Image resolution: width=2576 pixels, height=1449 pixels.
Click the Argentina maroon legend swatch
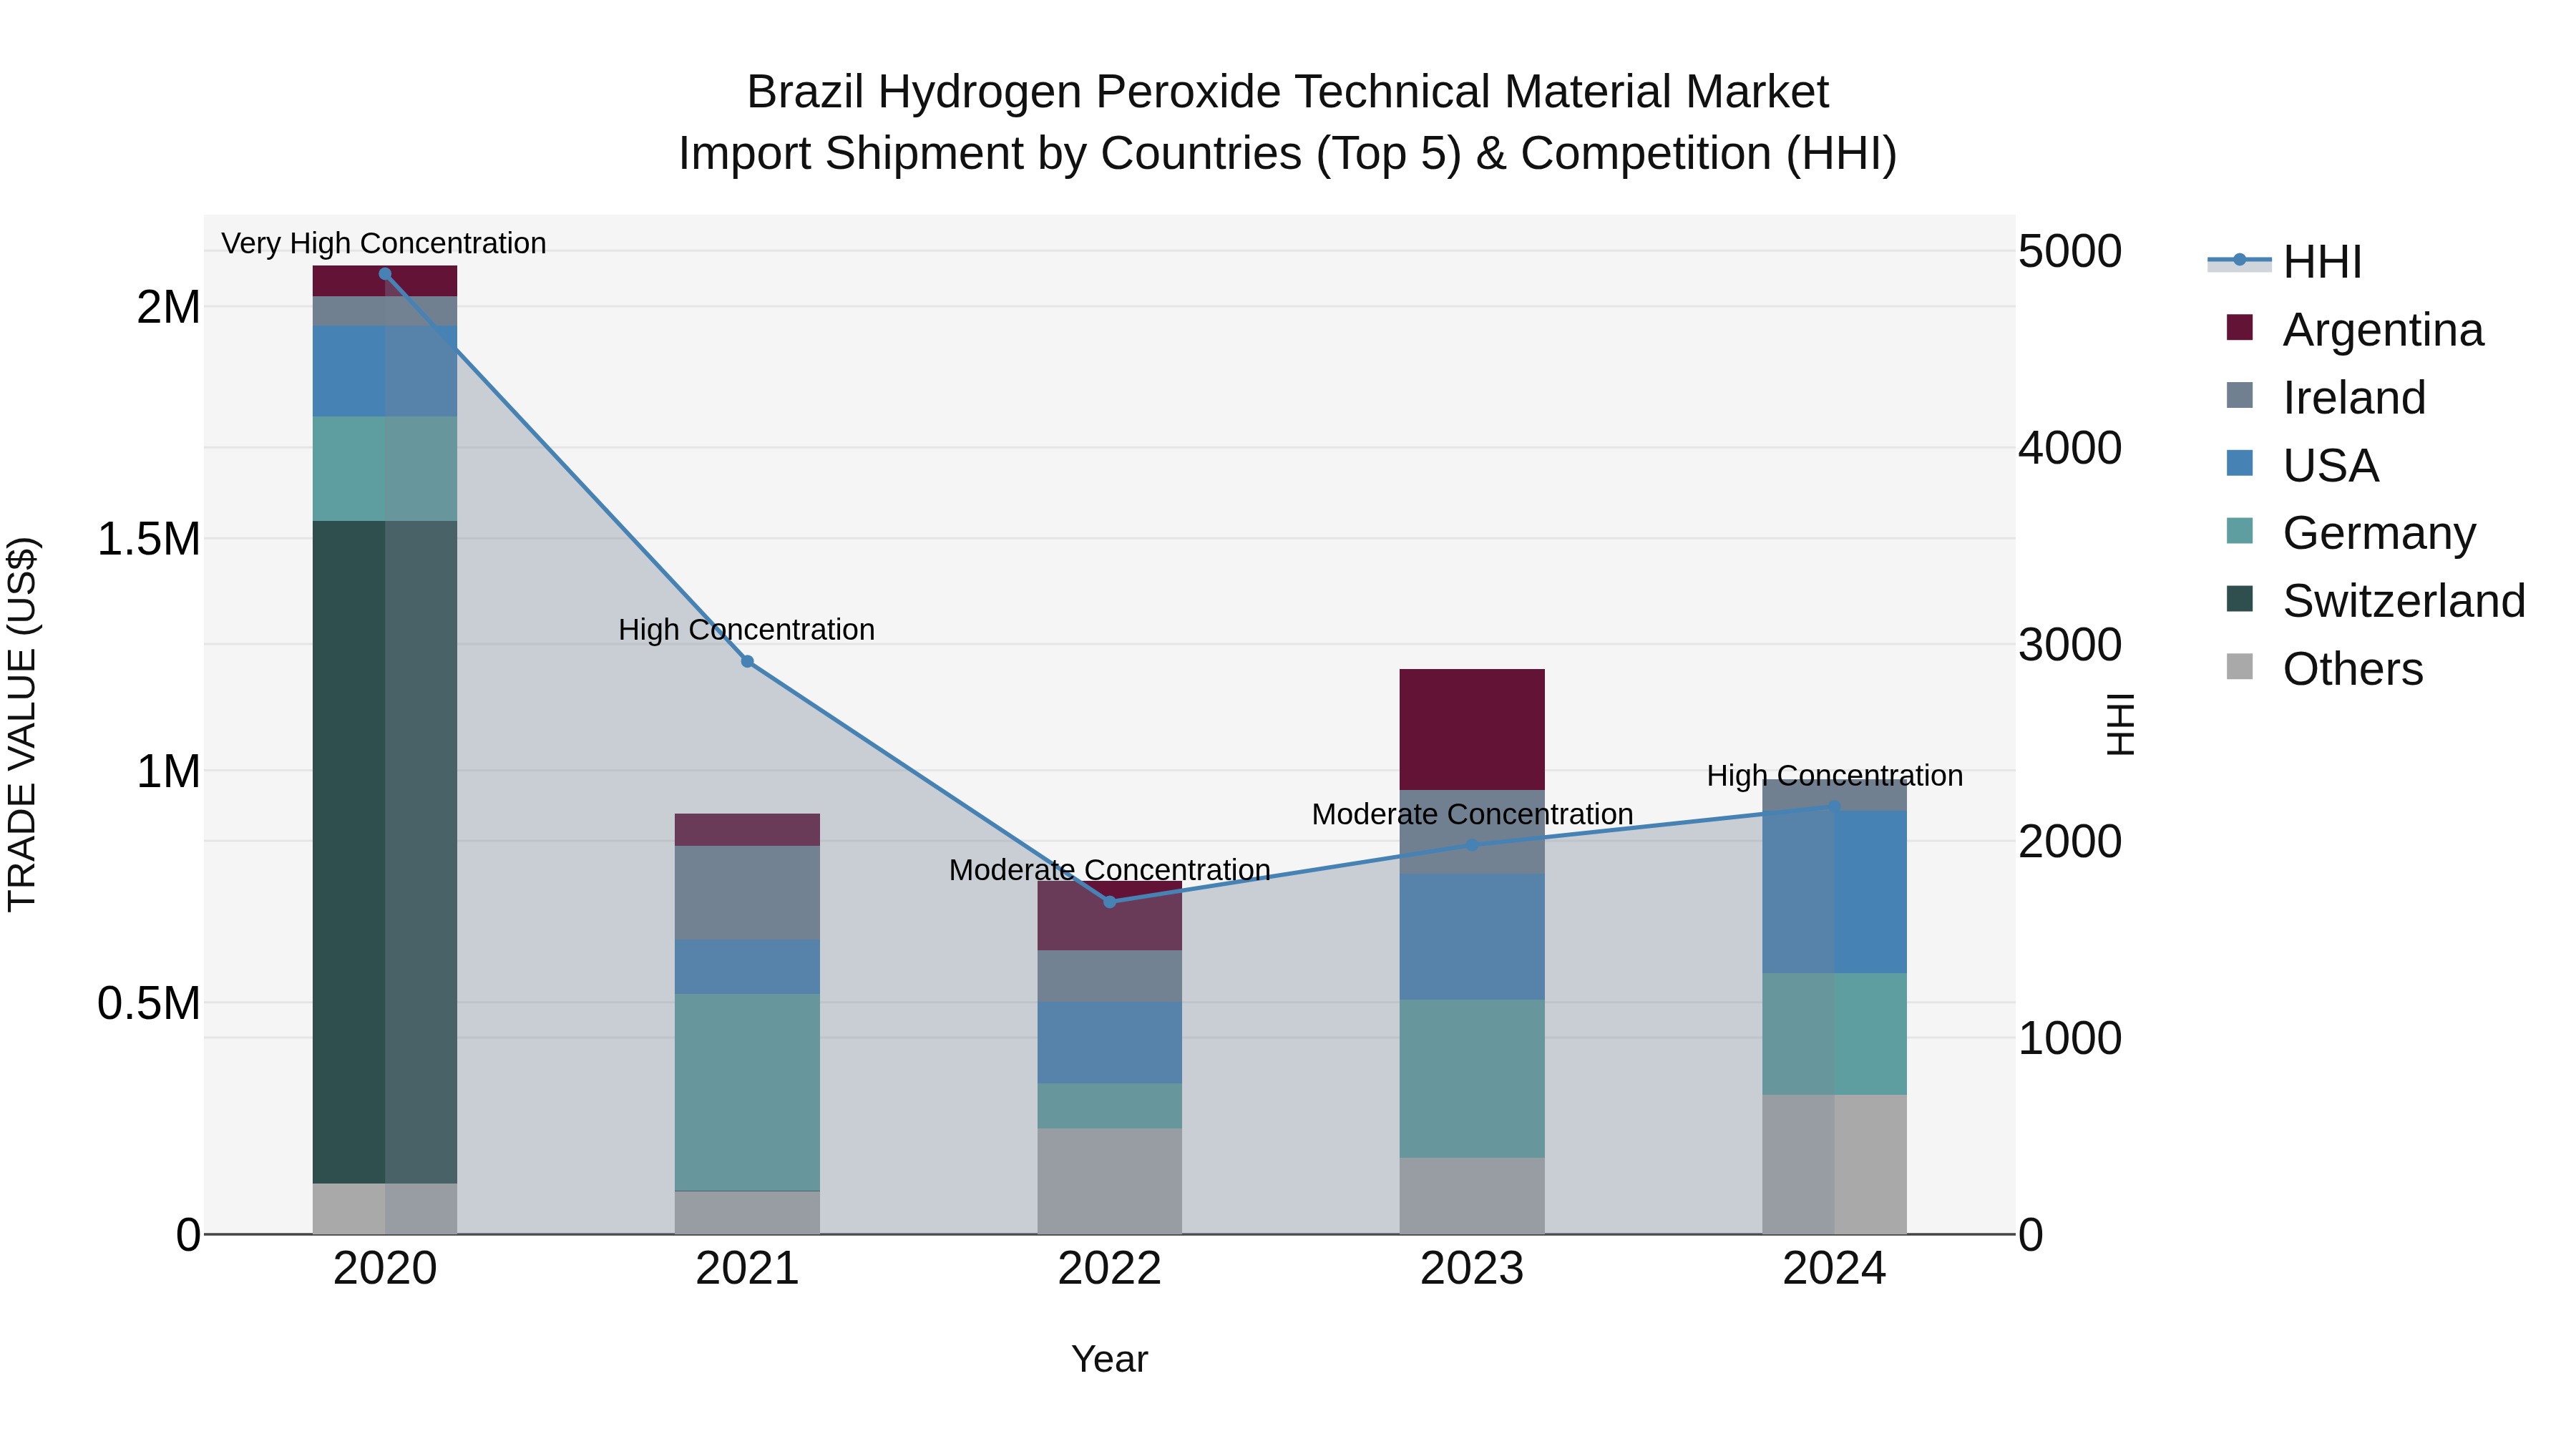(x=2240, y=328)
